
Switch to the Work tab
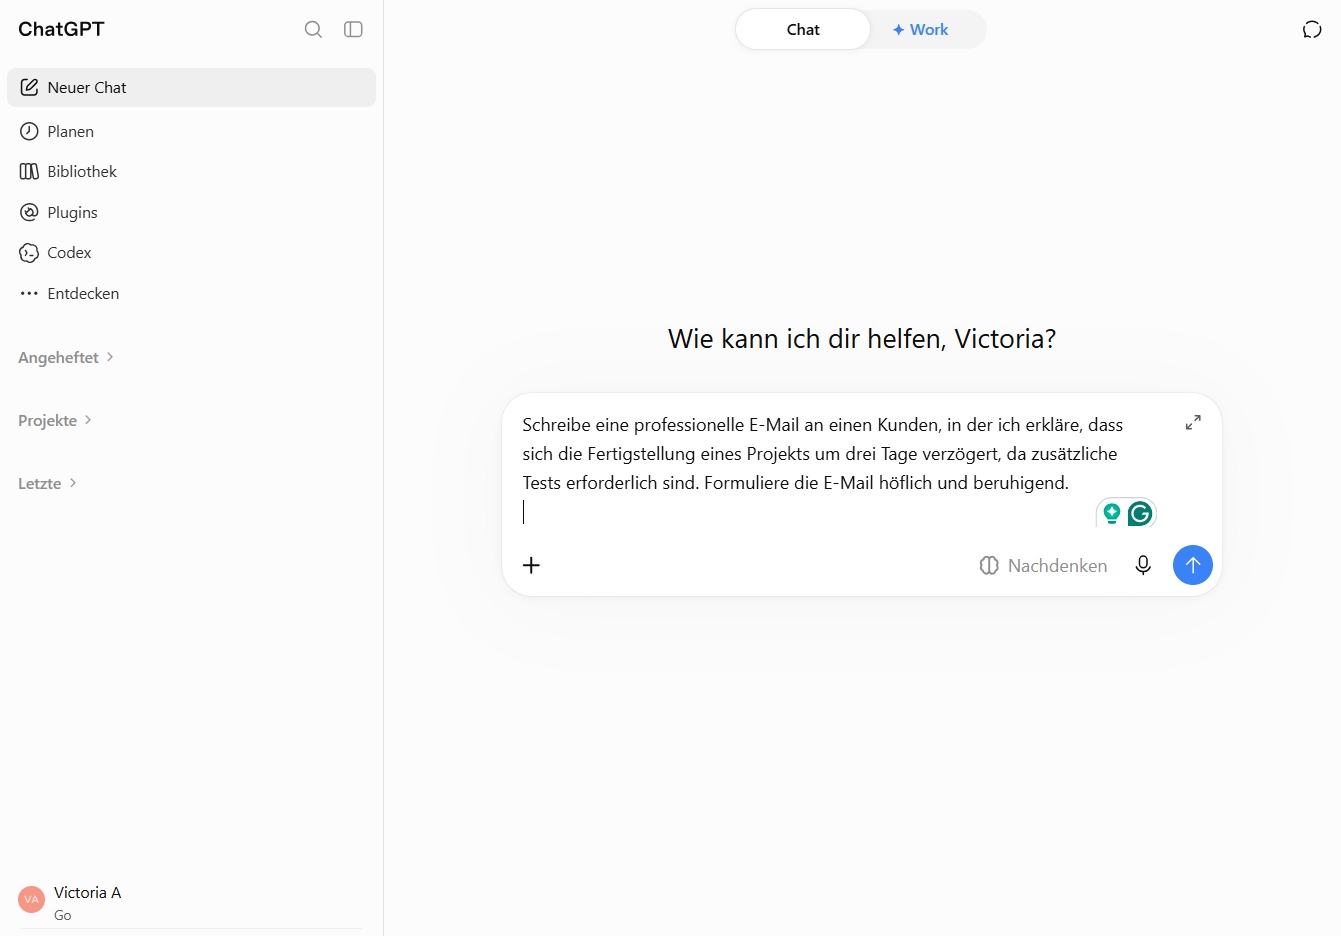(x=920, y=29)
